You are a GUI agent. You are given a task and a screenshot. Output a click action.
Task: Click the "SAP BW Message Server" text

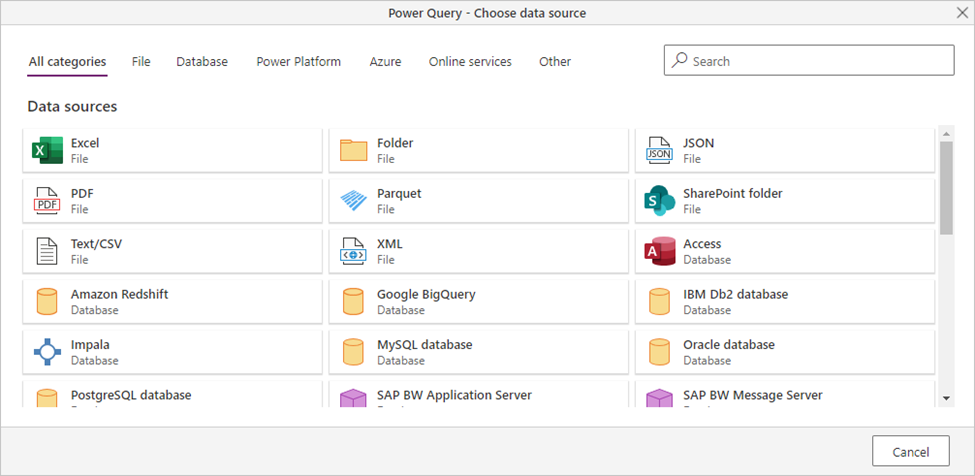tap(752, 395)
